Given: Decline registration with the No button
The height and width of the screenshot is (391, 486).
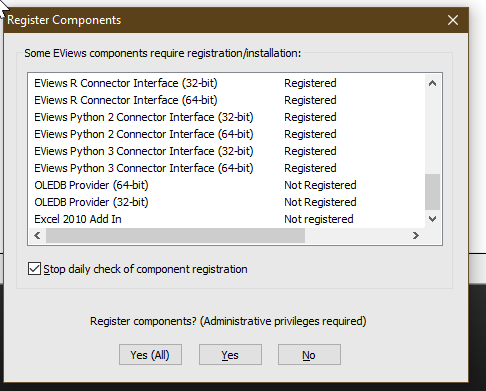Looking at the screenshot, I should tap(309, 355).
